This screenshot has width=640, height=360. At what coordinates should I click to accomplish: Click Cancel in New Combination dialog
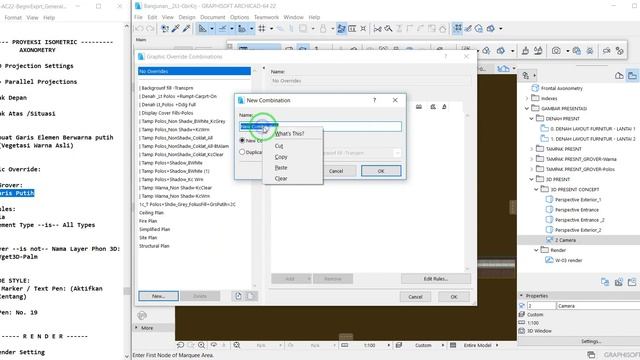pyautogui.click(x=336, y=171)
